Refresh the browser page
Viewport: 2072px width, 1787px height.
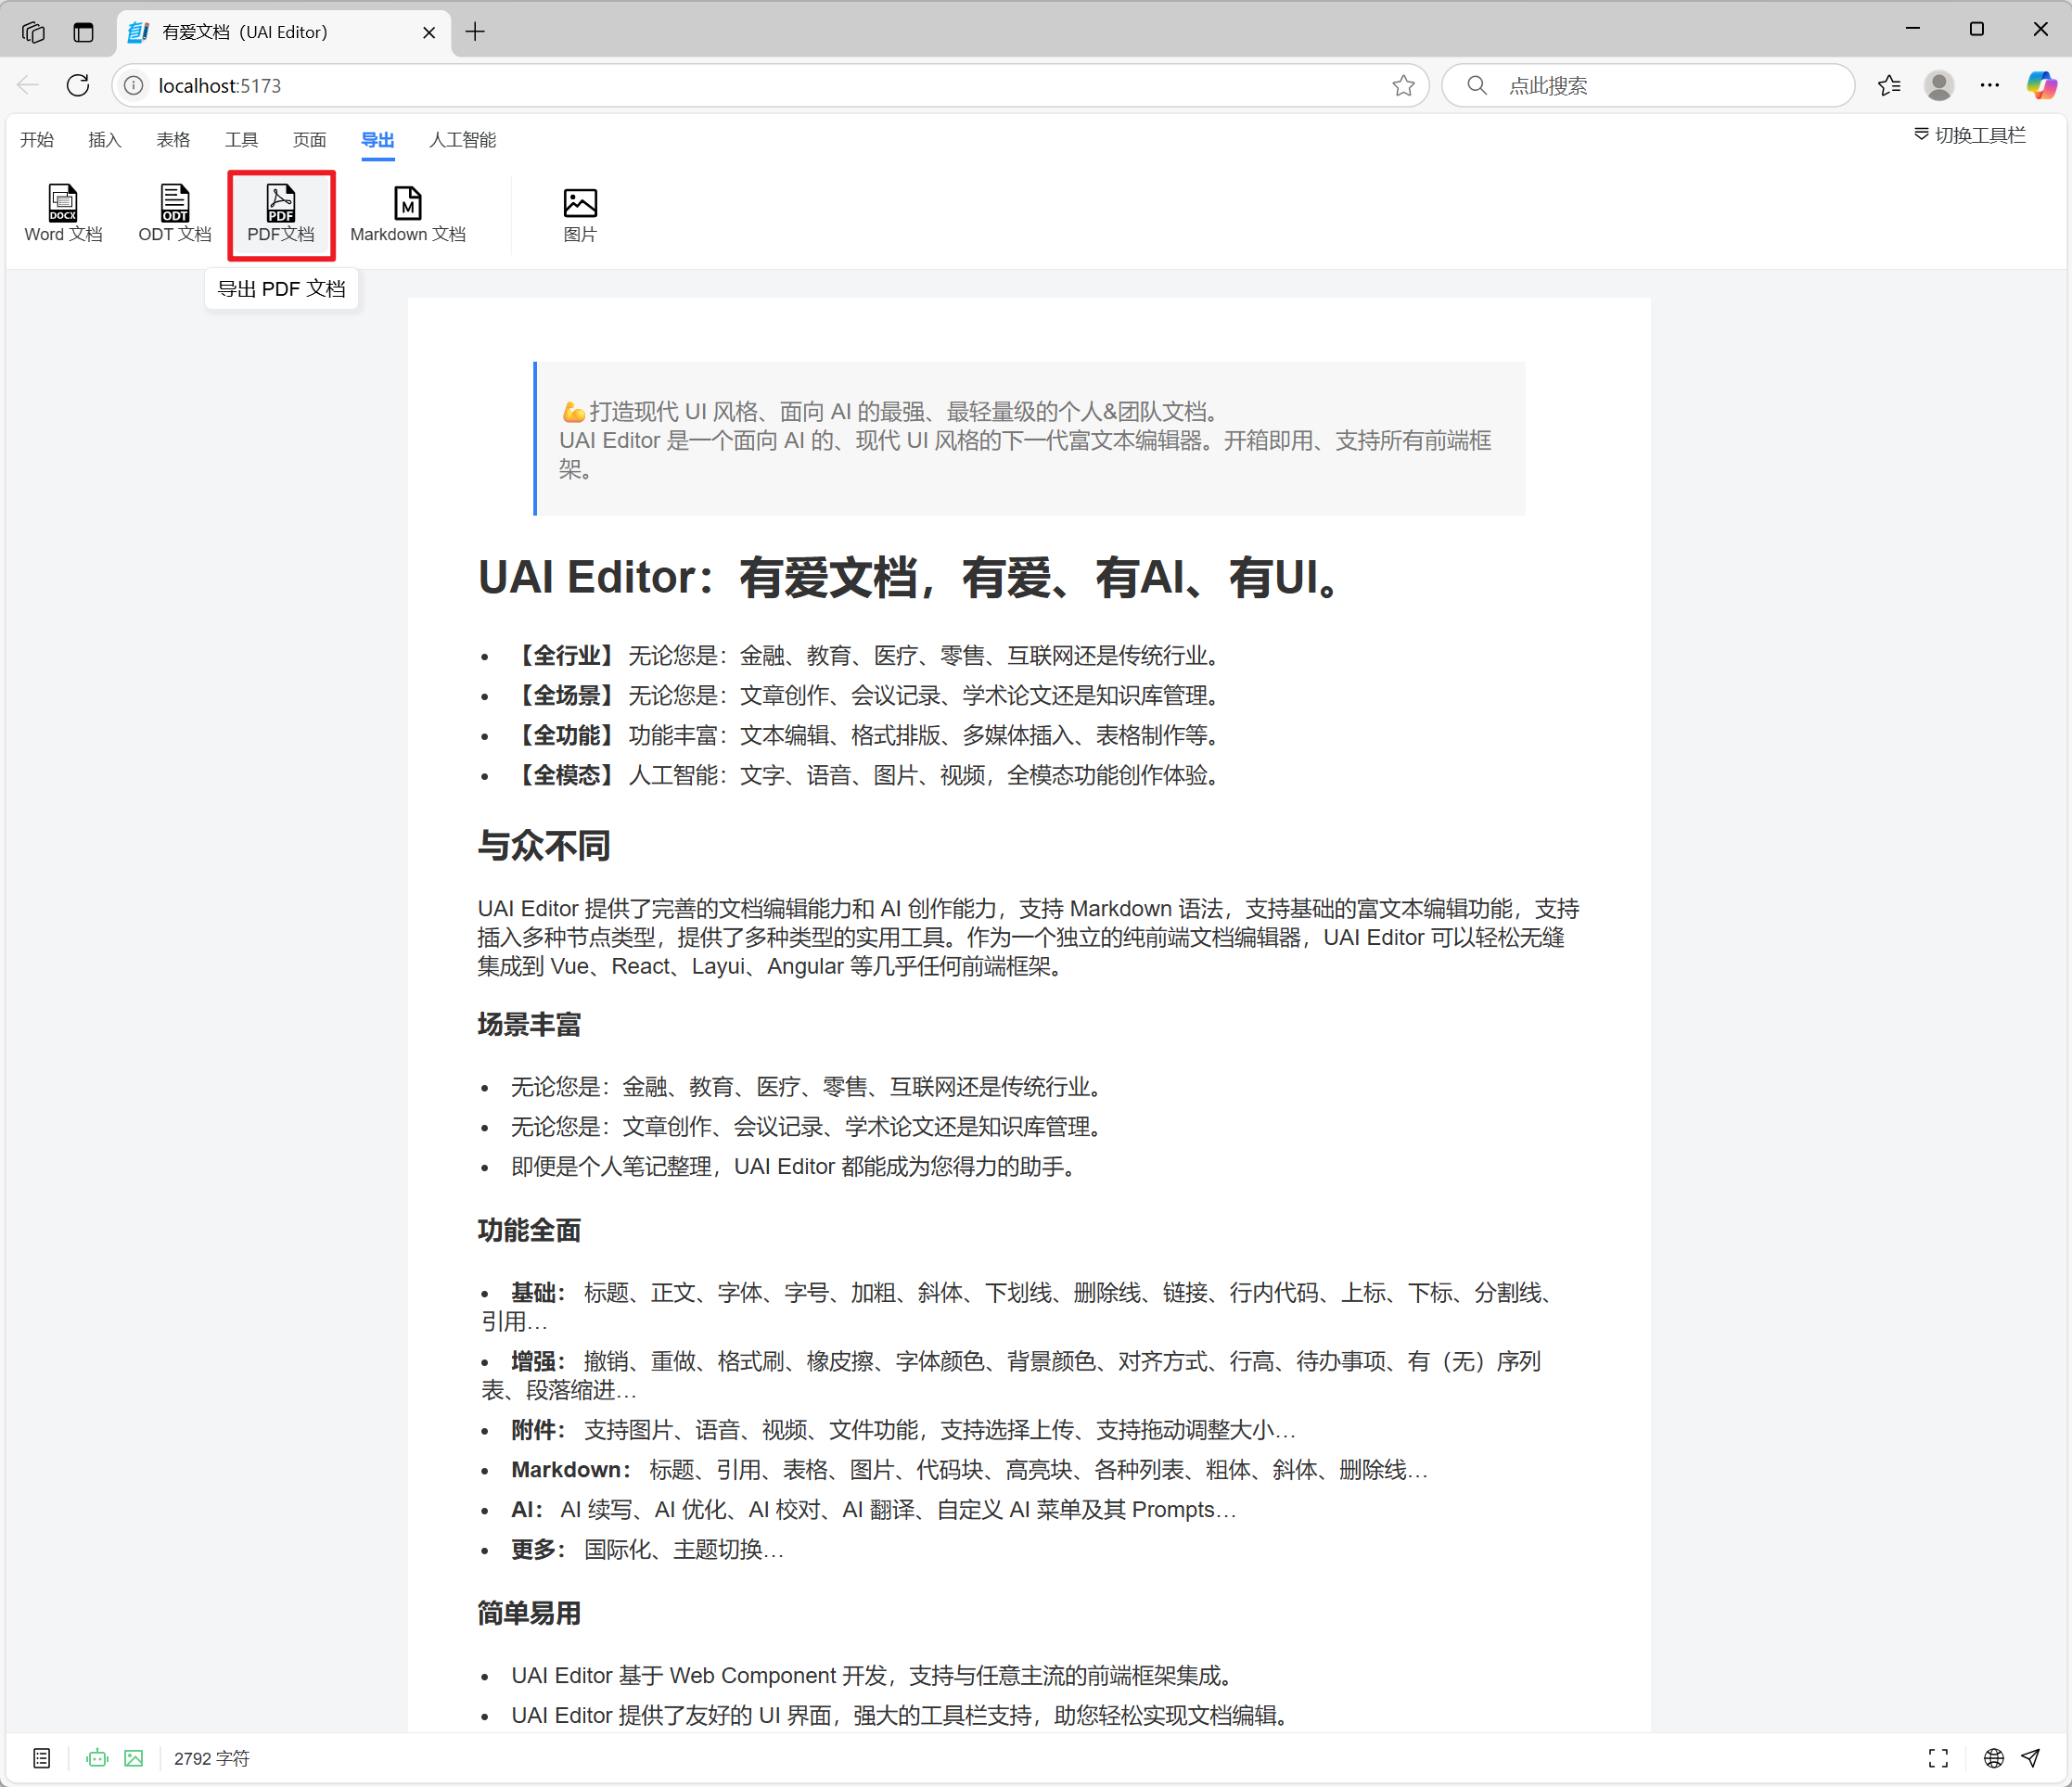tap(78, 85)
